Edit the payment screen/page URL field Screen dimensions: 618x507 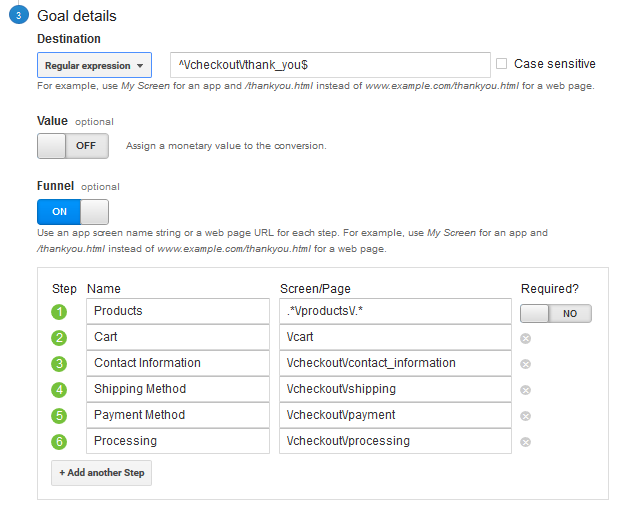coord(395,415)
